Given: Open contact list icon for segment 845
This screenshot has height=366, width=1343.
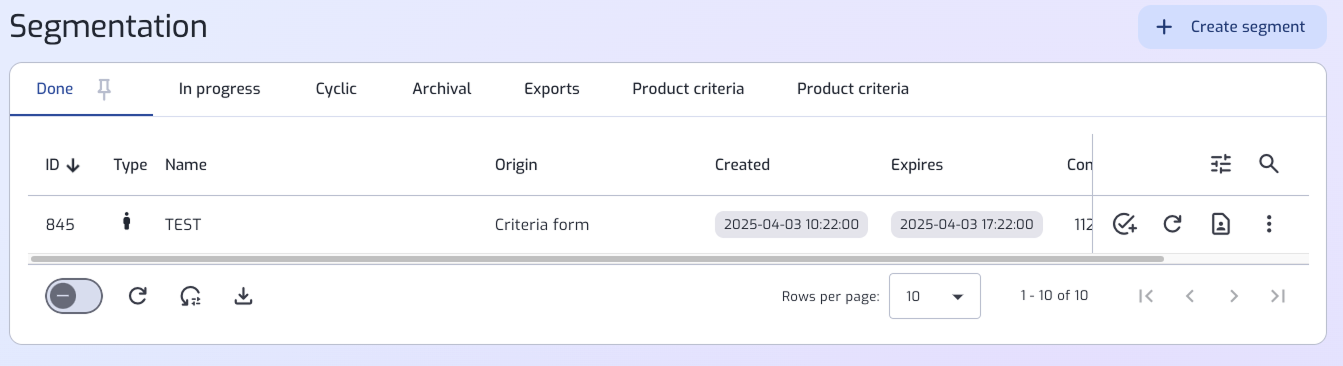Looking at the screenshot, I should pyautogui.click(x=1221, y=224).
